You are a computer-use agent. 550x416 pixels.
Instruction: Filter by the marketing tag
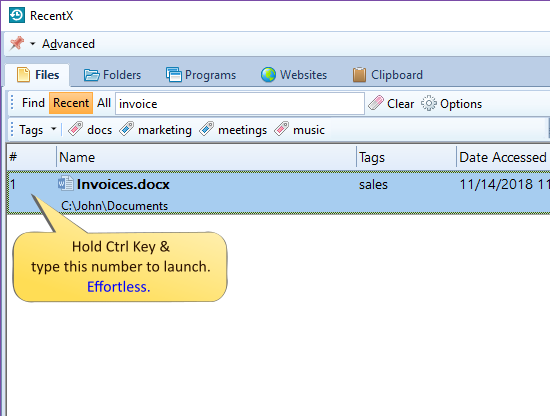pyautogui.click(x=155, y=129)
